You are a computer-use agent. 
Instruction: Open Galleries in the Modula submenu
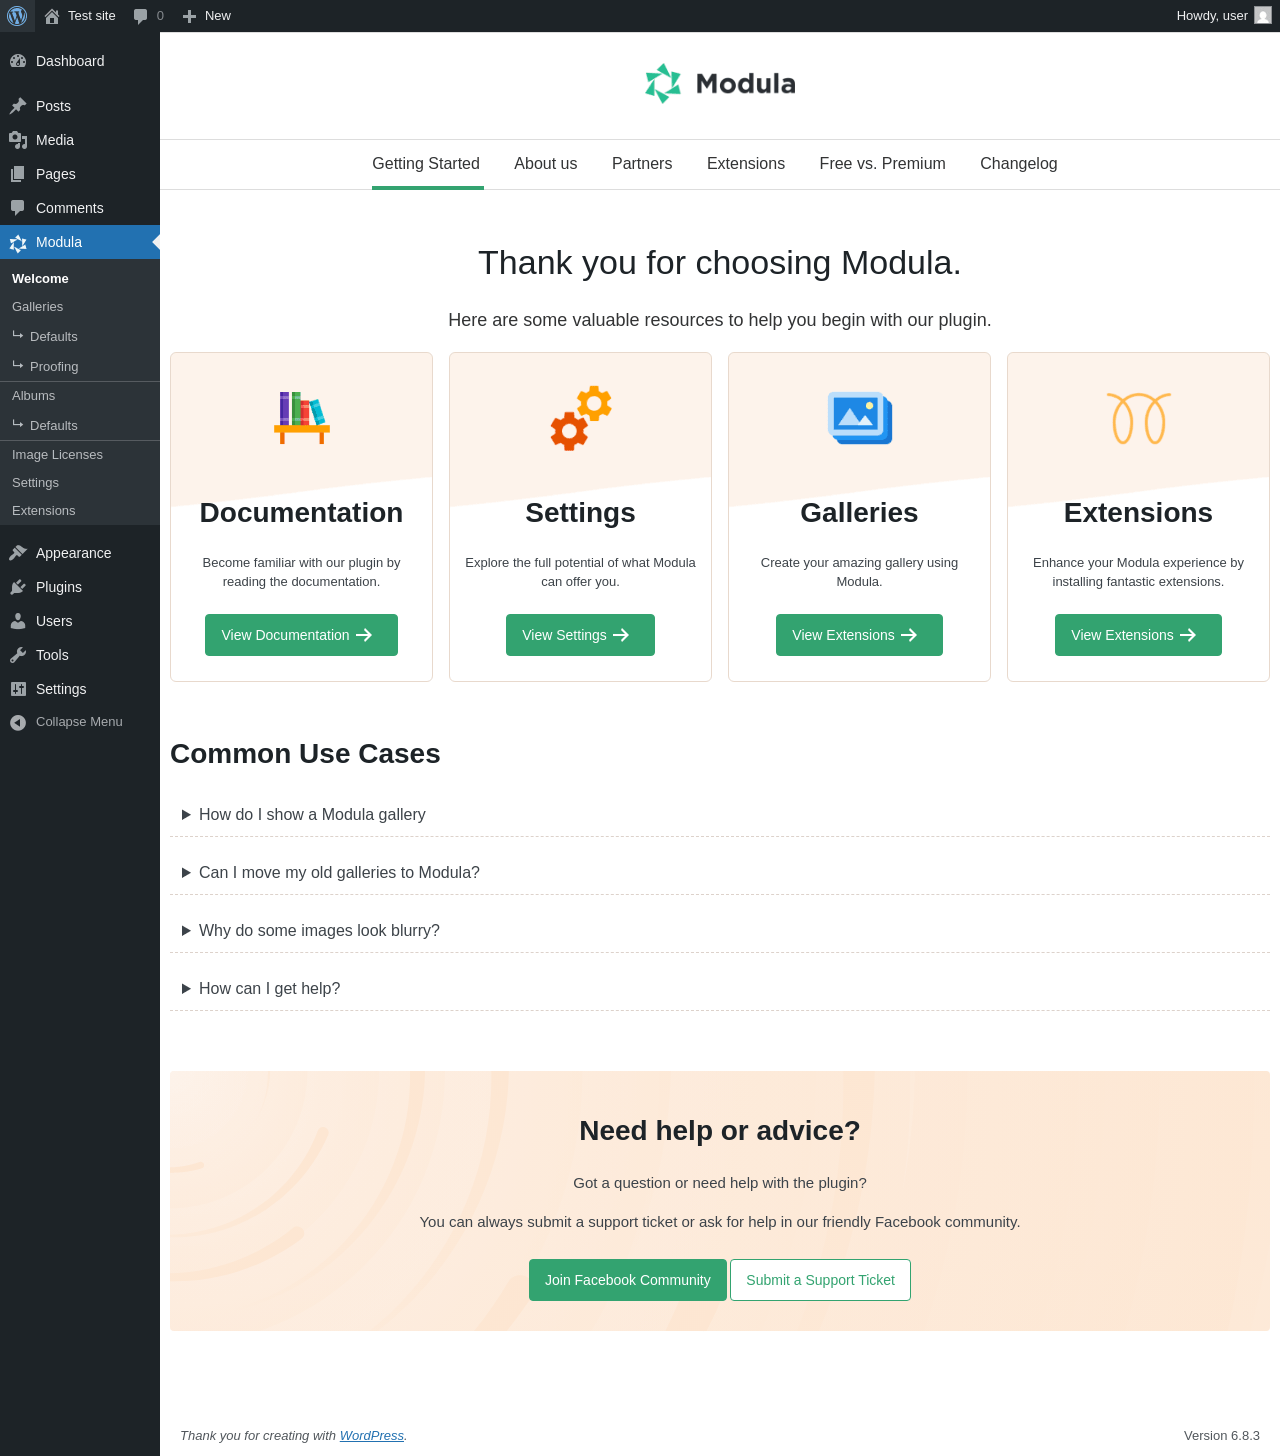[x=80, y=307]
